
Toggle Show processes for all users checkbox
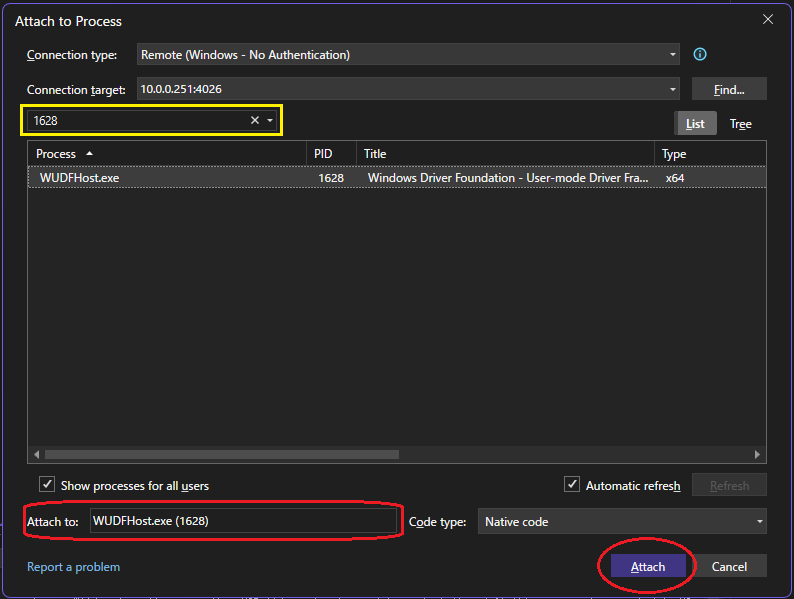46,485
